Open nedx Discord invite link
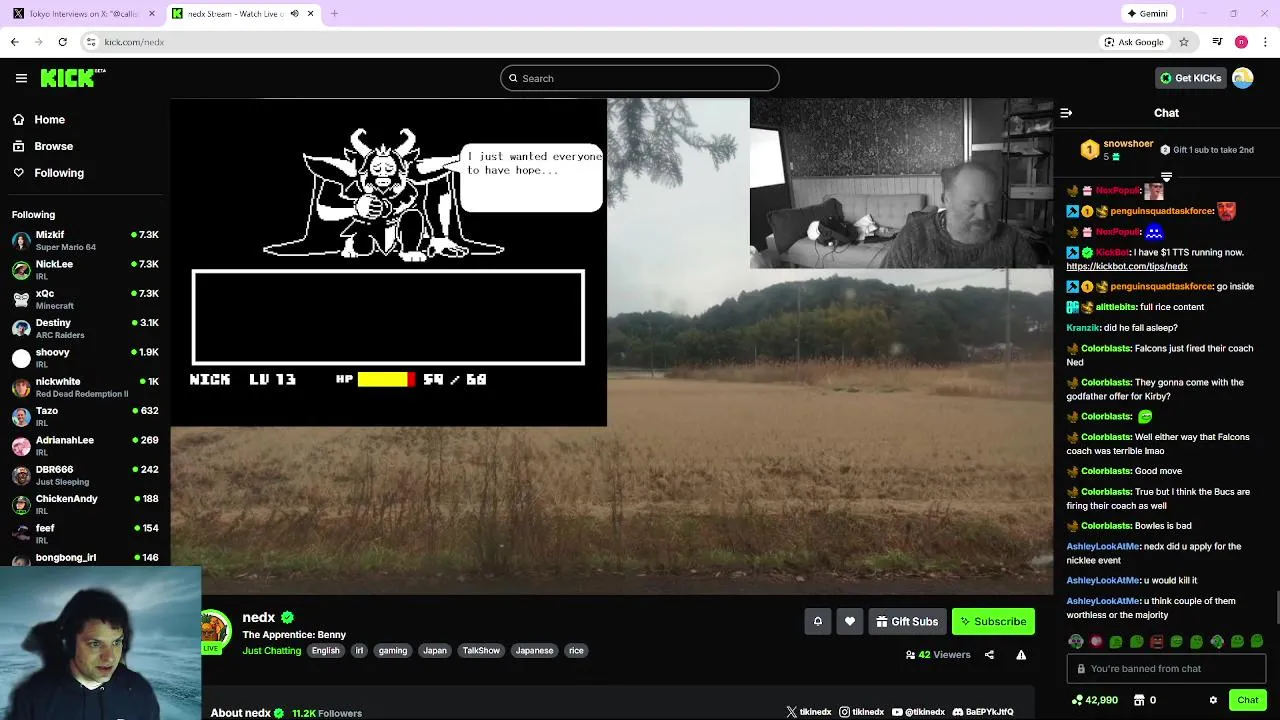The height and width of the screenshot is (720, 1280). click(983, 712)
